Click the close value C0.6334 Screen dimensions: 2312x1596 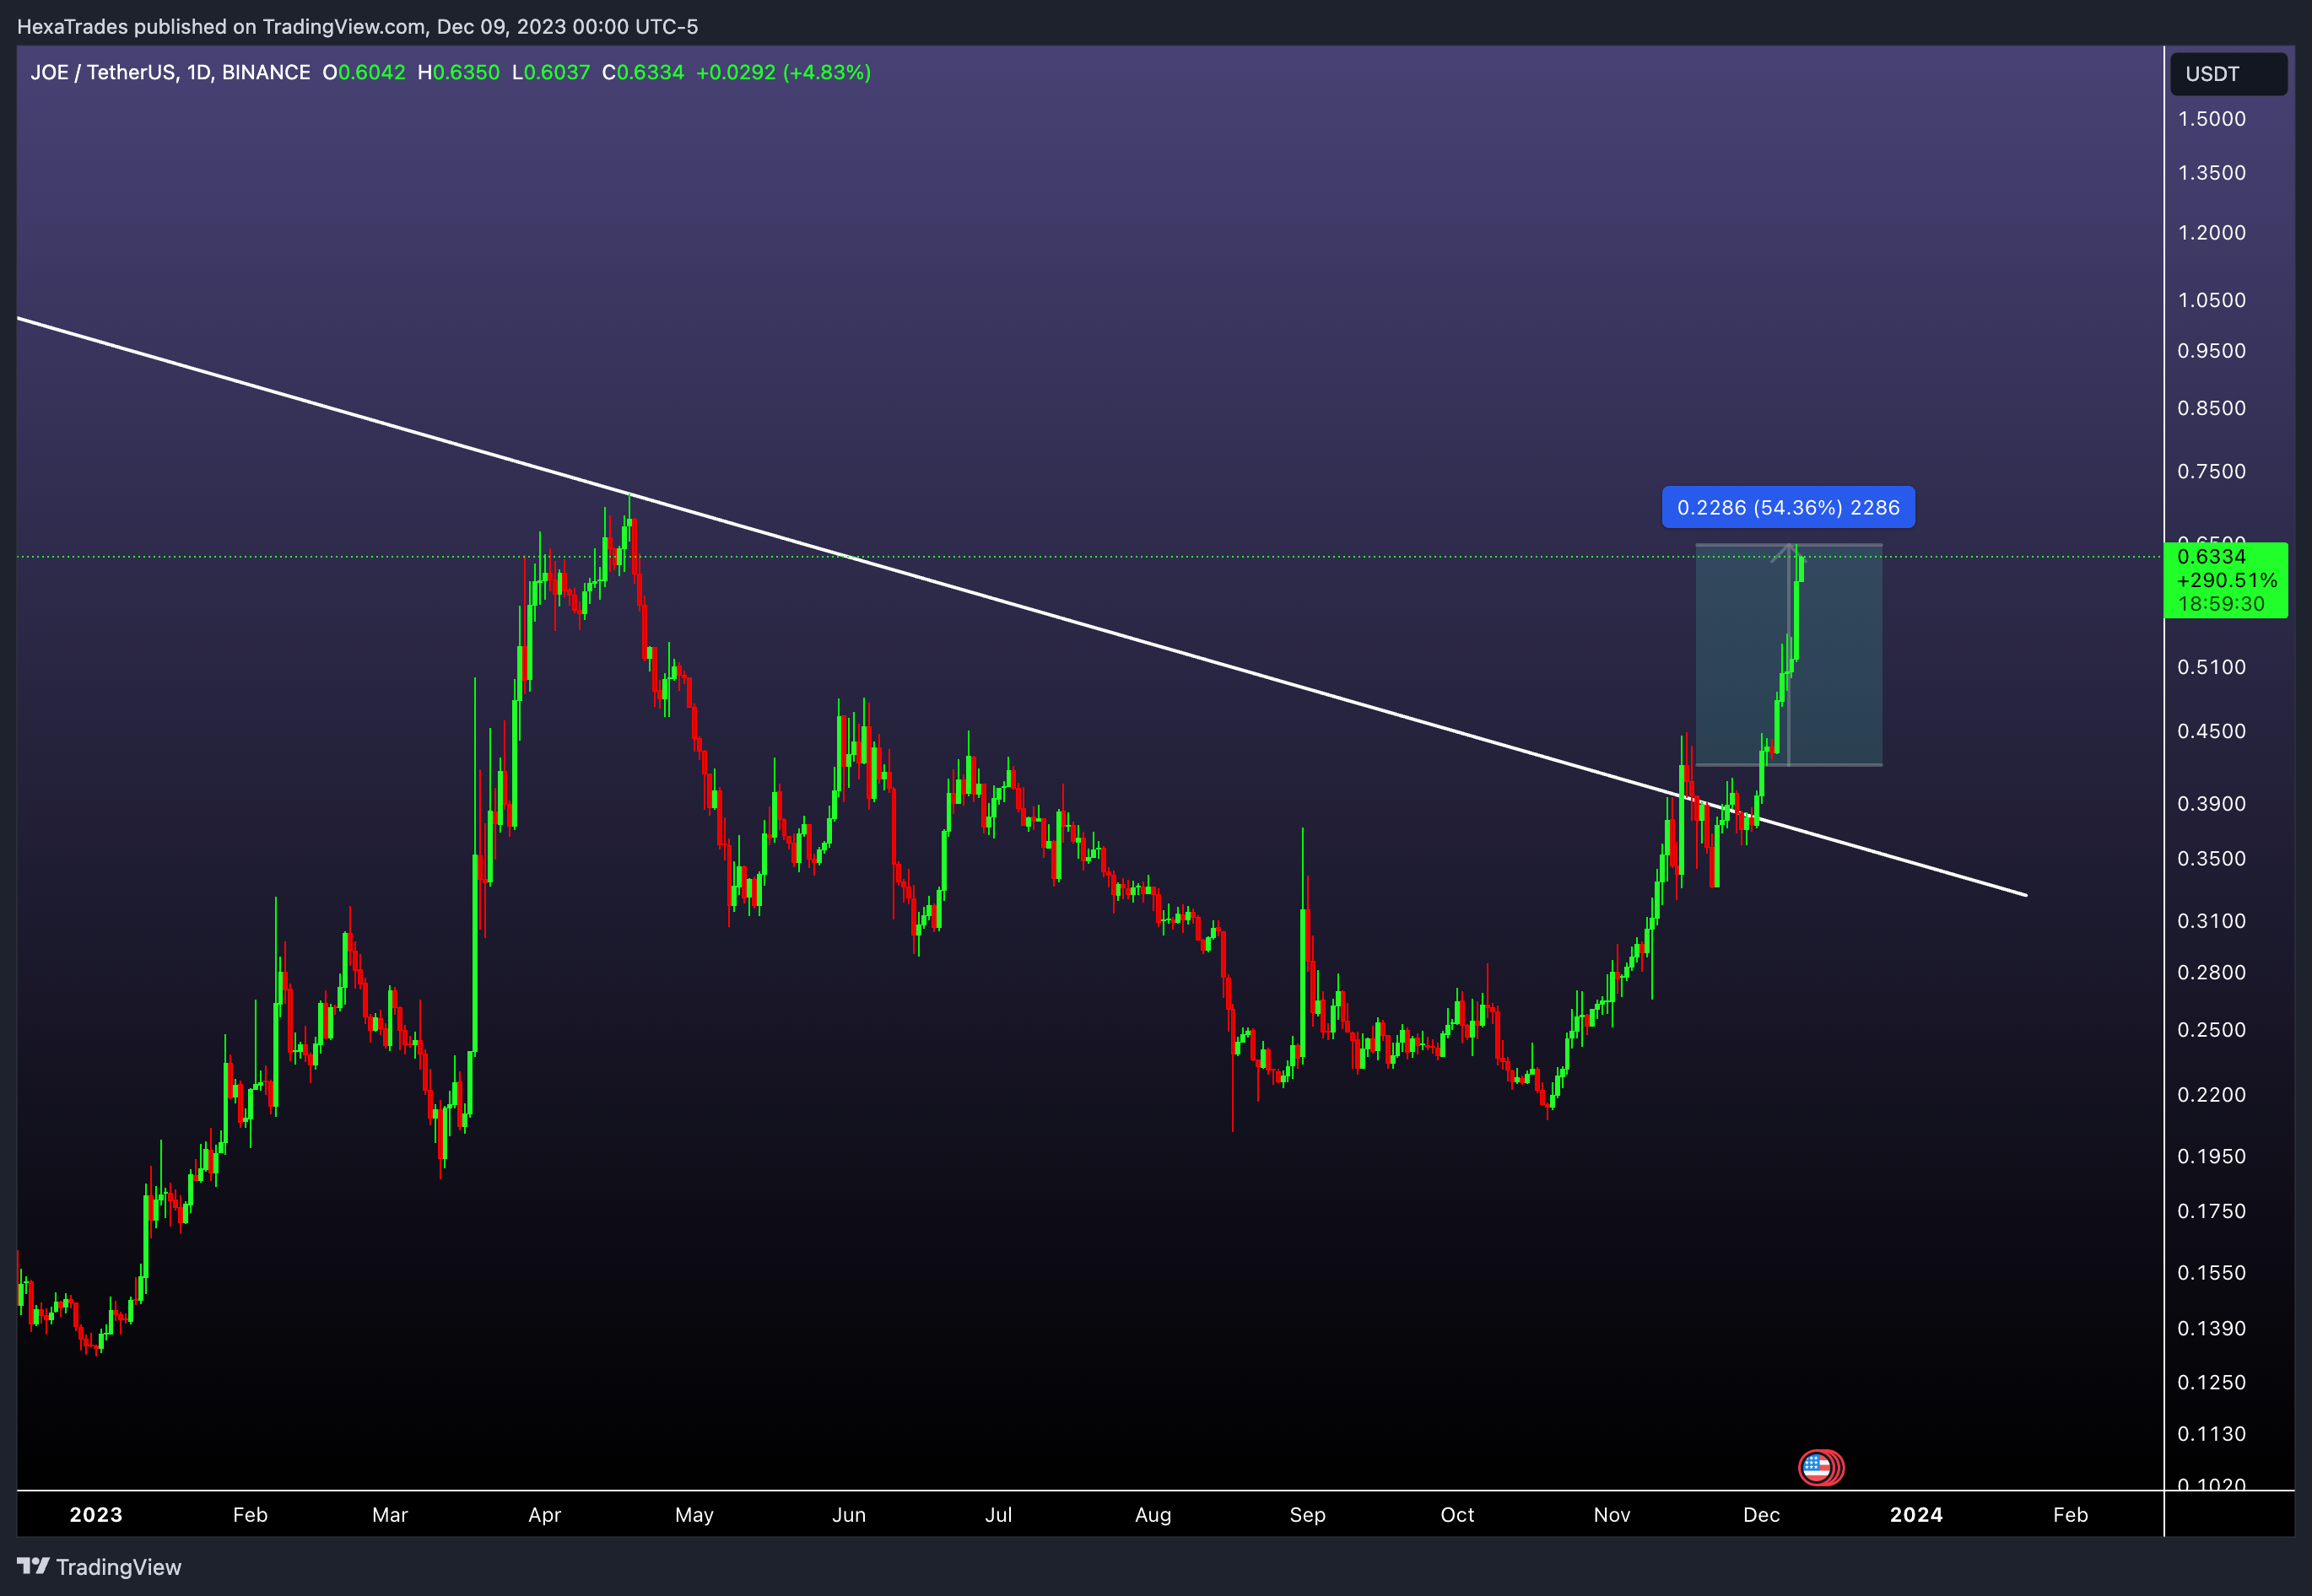coord(643,72)
